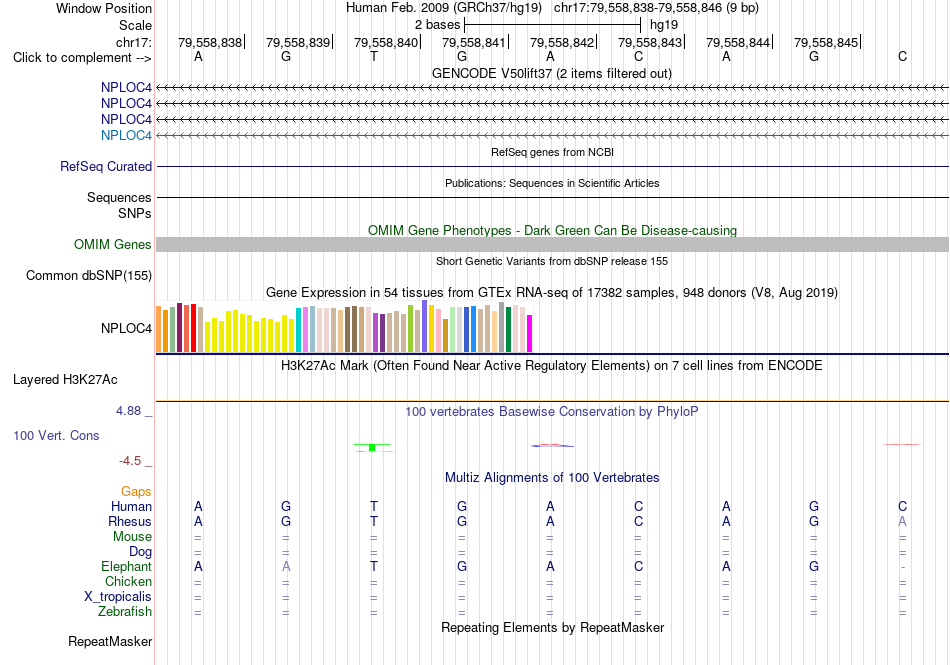Click the Zebrafish species label

125,612
